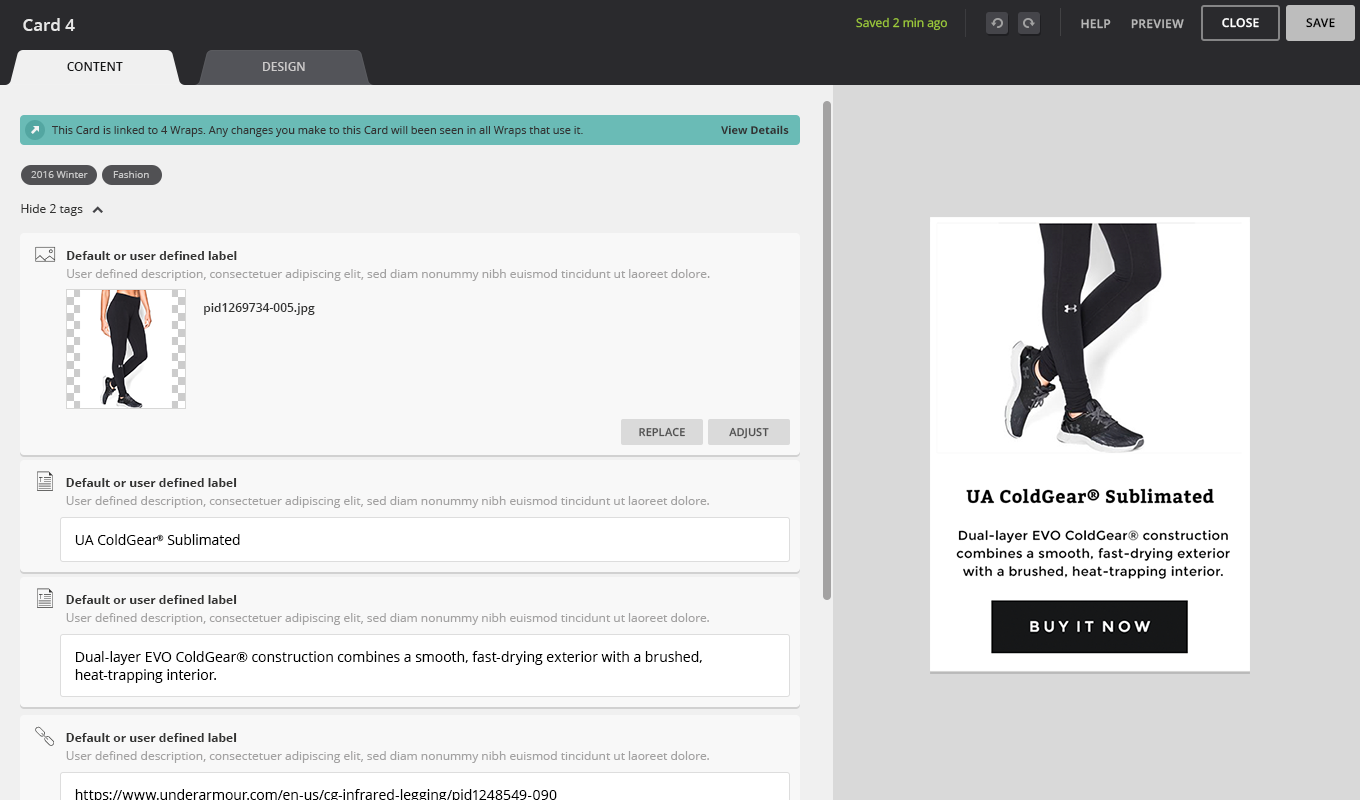Click the Card 4 title
Image resolution: width=1360 pixels, height=800 pixels.
(x=49, y=25)
